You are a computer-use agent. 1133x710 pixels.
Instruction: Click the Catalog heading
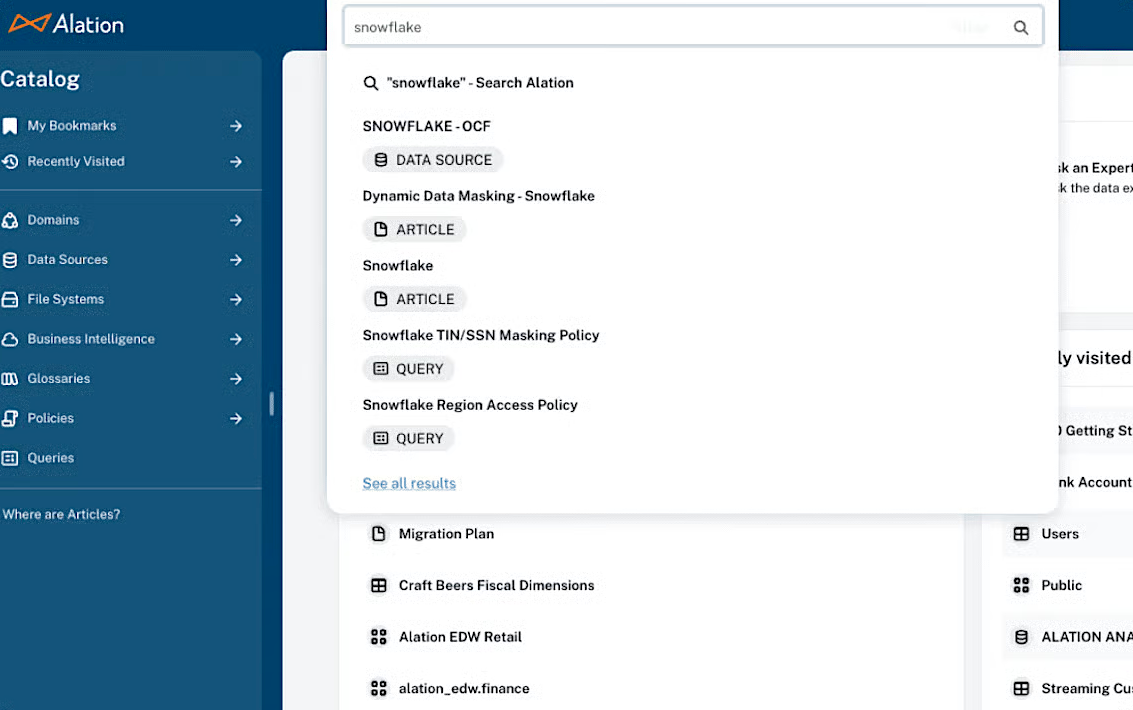pyautogui.click(x=40, y=79)
